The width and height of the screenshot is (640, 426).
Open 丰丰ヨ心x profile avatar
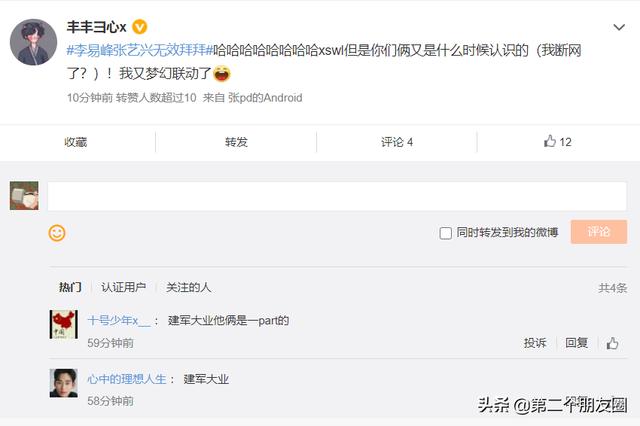[33, 42]
